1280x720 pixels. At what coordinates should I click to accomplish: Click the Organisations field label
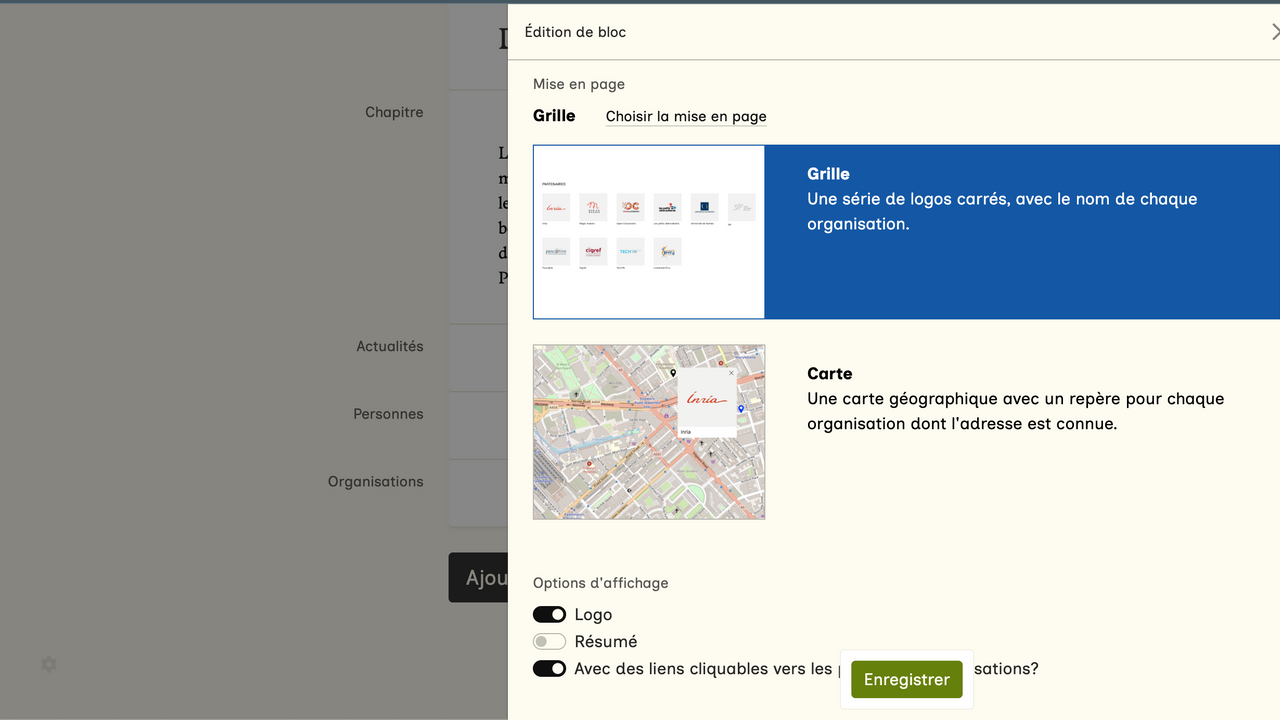click(x=375, y=481)
